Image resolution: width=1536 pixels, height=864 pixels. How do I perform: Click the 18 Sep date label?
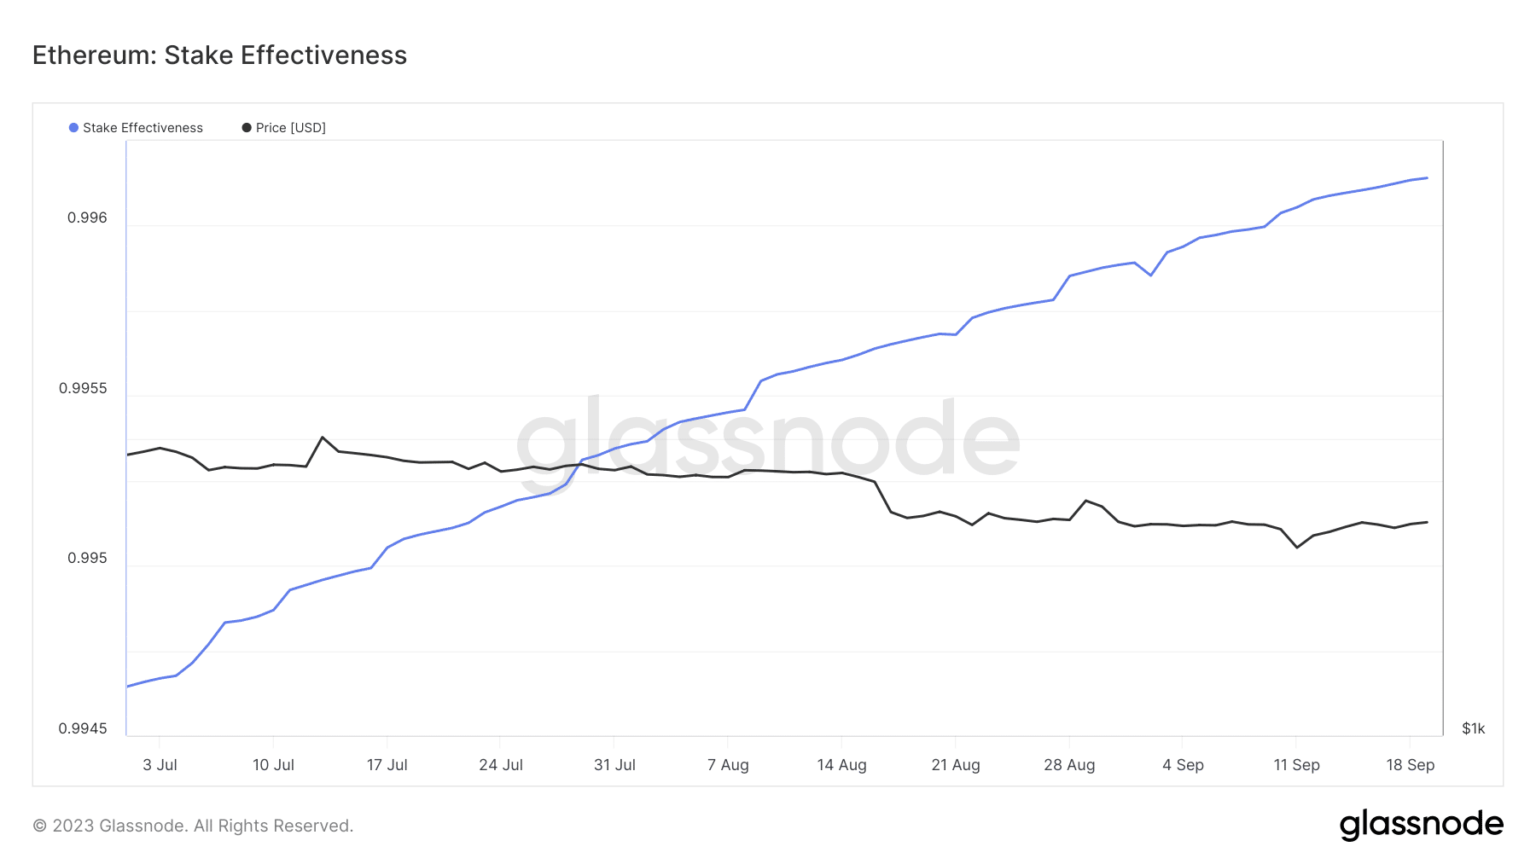1410,765
